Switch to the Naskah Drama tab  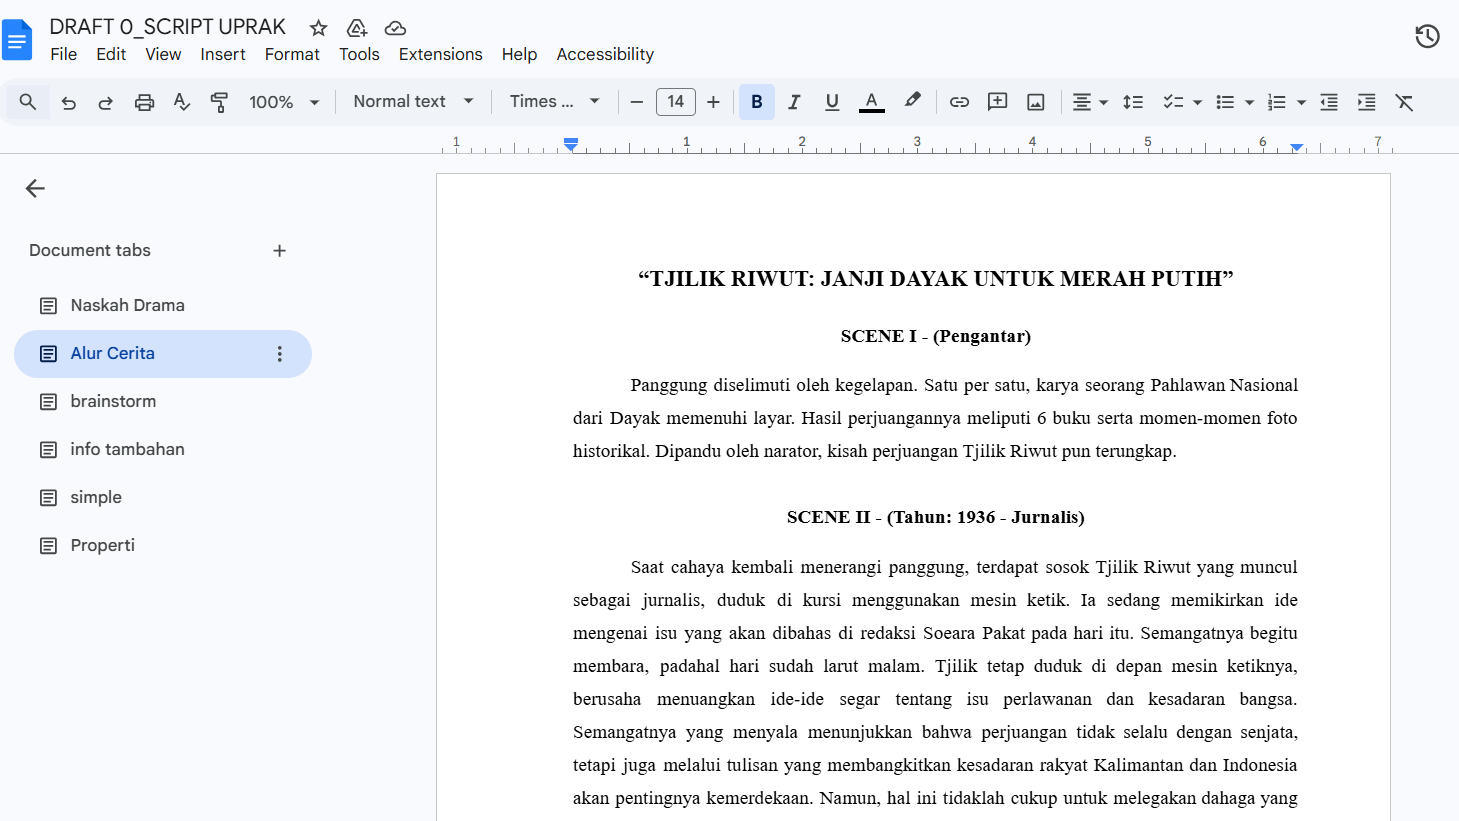pyautogui.click(x=127, y=305)
